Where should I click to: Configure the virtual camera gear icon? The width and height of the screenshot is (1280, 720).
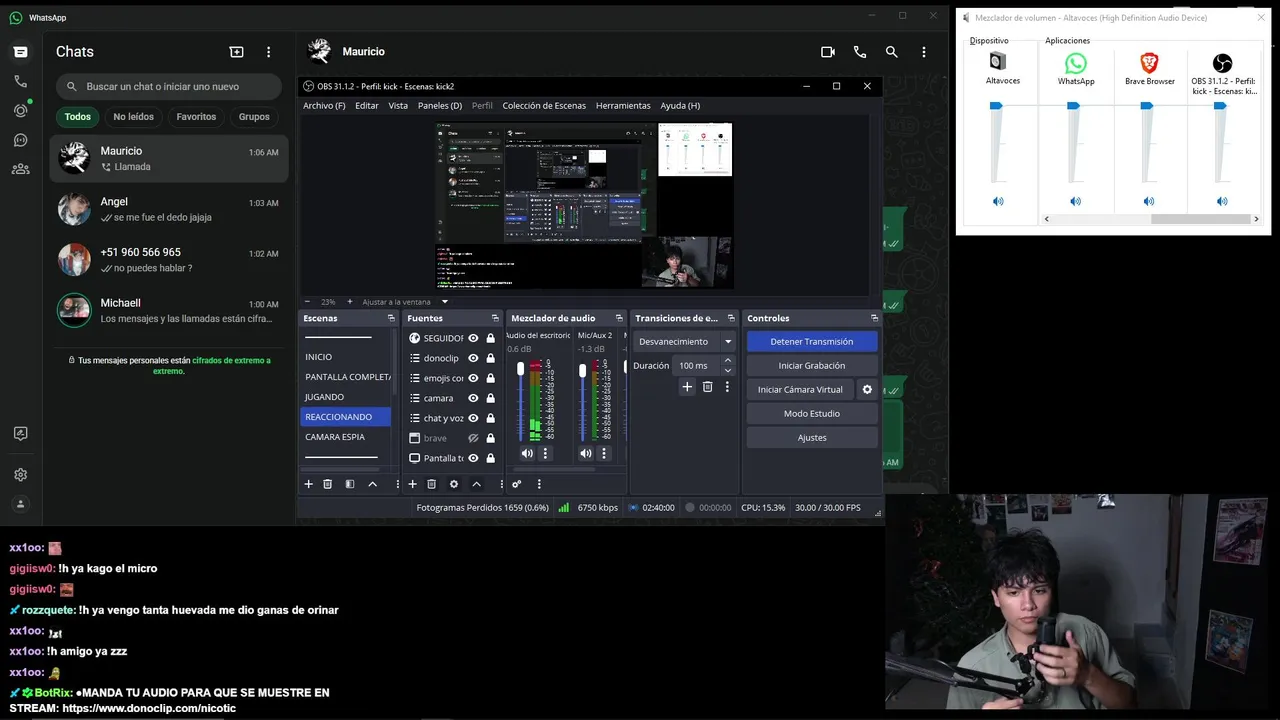click(867, 389)
